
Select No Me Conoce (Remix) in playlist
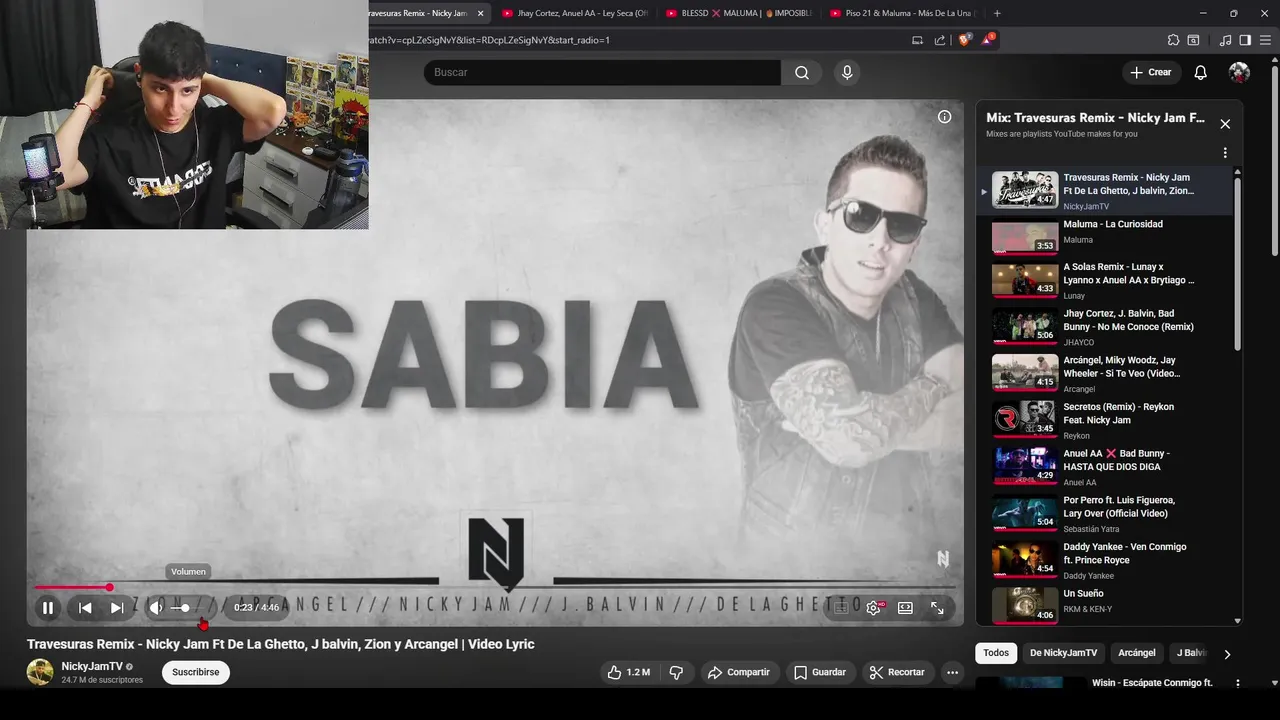click(1105, 327)
